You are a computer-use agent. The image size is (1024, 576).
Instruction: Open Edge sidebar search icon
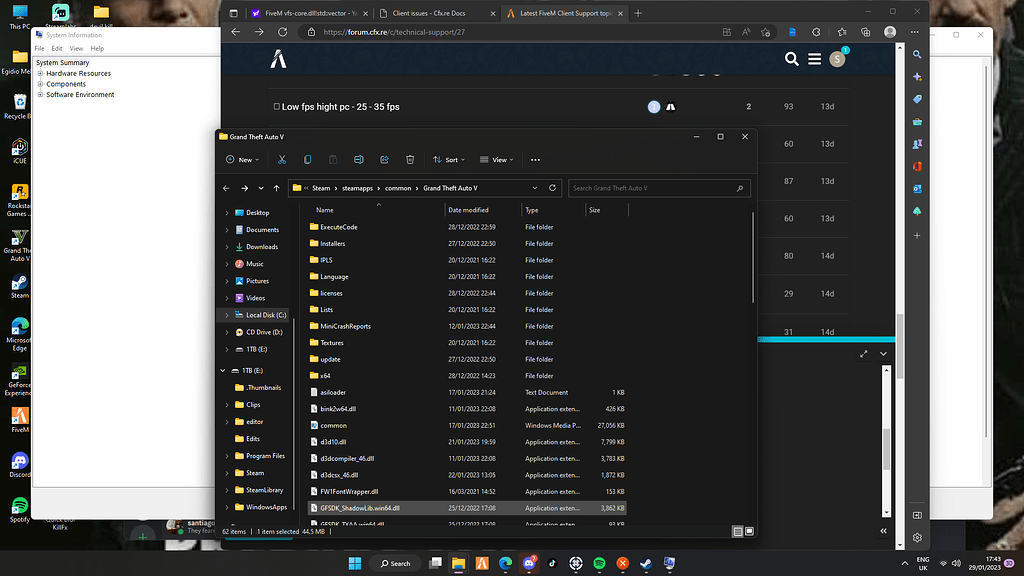917,55
